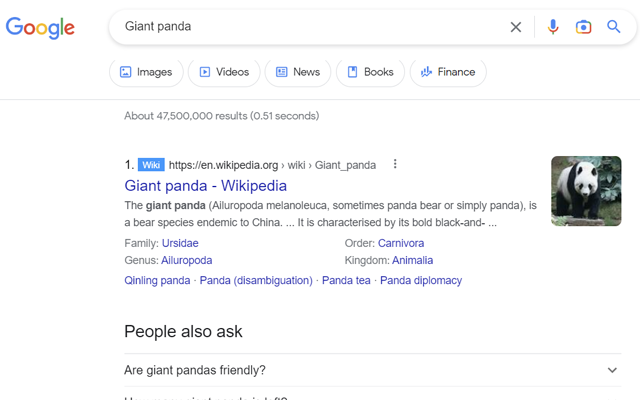The width and height of the screenshot is (640, 400).
Task: Open the three-dot result options menu
Action: 395,164
